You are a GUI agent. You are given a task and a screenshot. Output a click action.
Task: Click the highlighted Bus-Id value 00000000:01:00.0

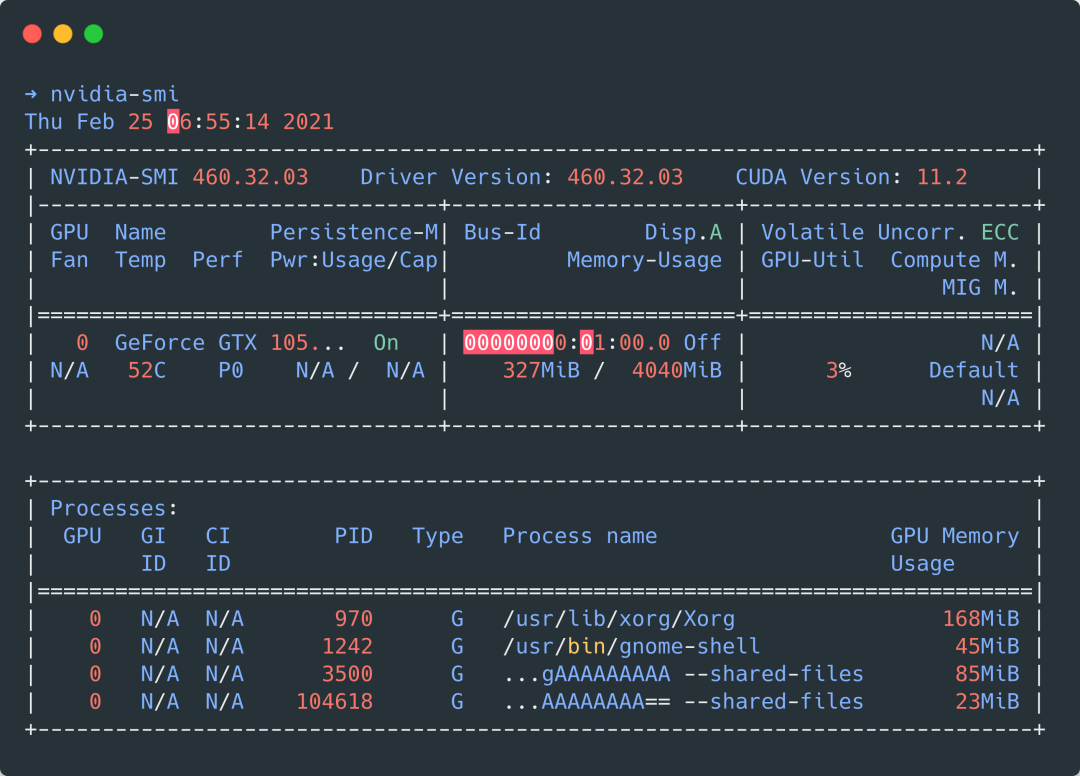[x=567, y=343]
